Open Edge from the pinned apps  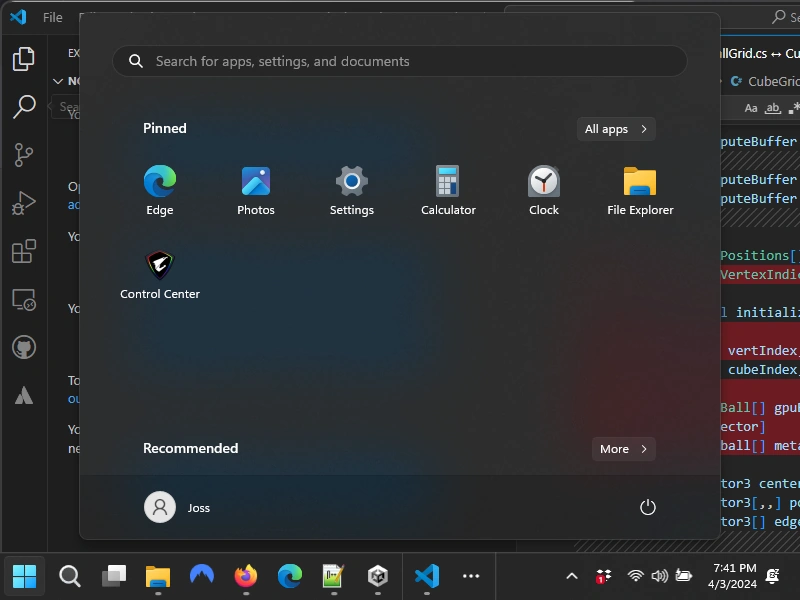pos(160,190)
